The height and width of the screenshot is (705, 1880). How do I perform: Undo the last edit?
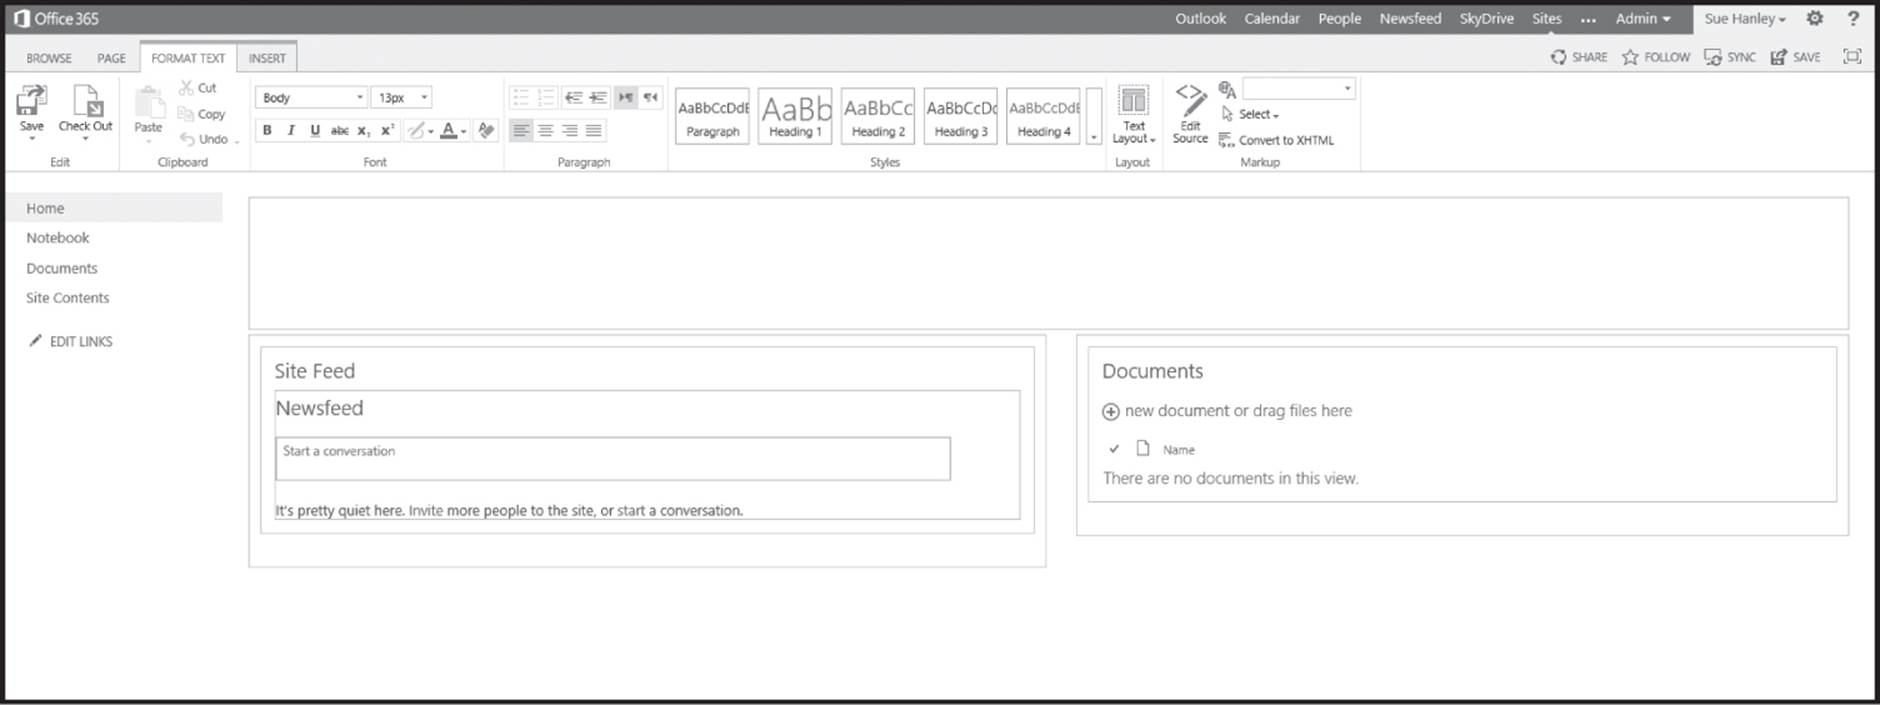[204, 139]
